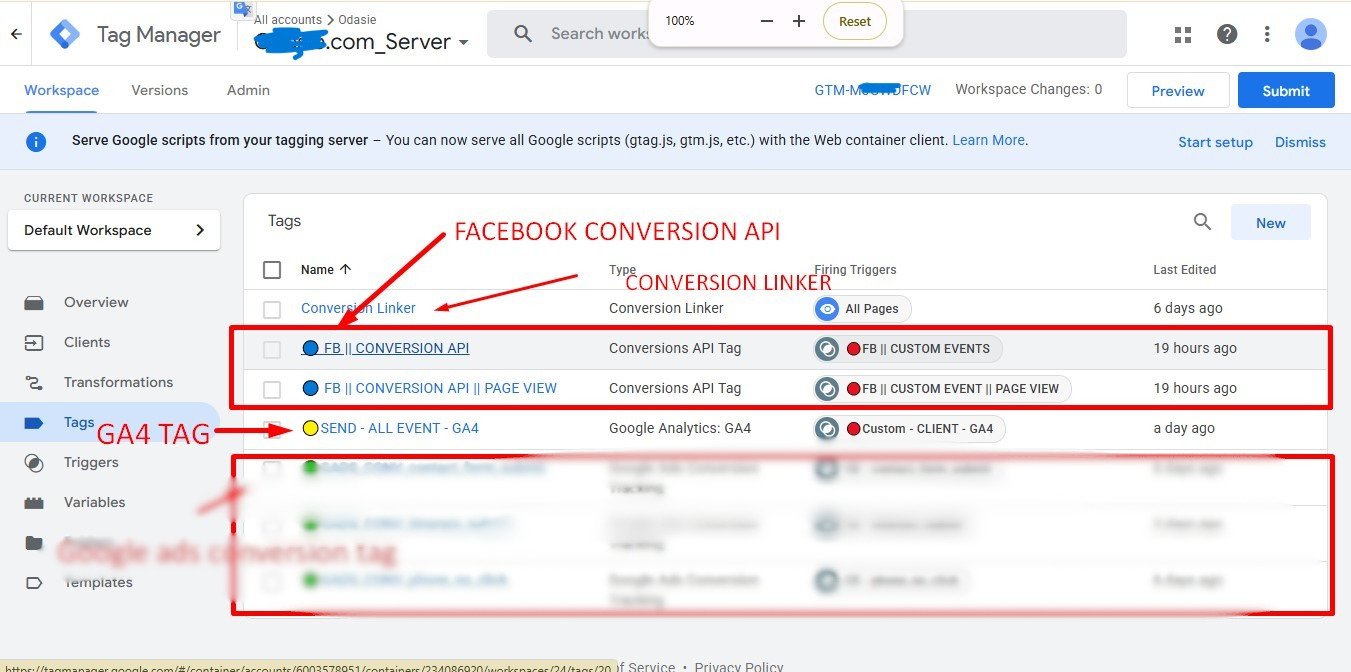Viewport: 1351px width, 672px height.
Task: Zoom in with the plus button
Action: pos(799,21)
